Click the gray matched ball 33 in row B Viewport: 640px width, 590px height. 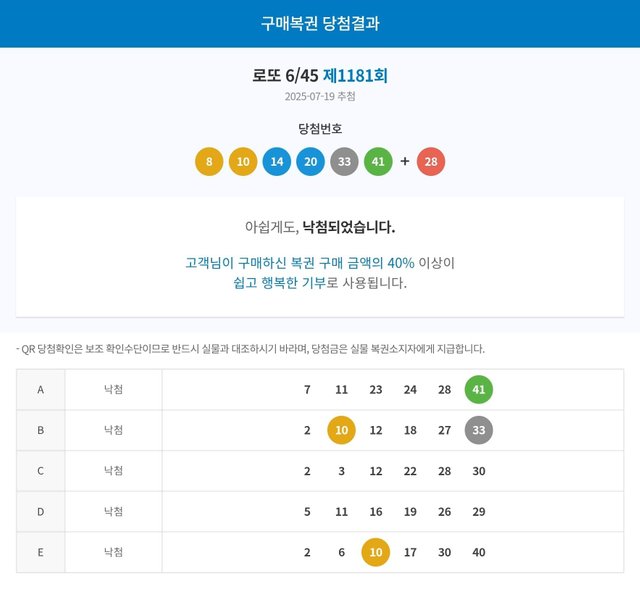tap(479, 430)
